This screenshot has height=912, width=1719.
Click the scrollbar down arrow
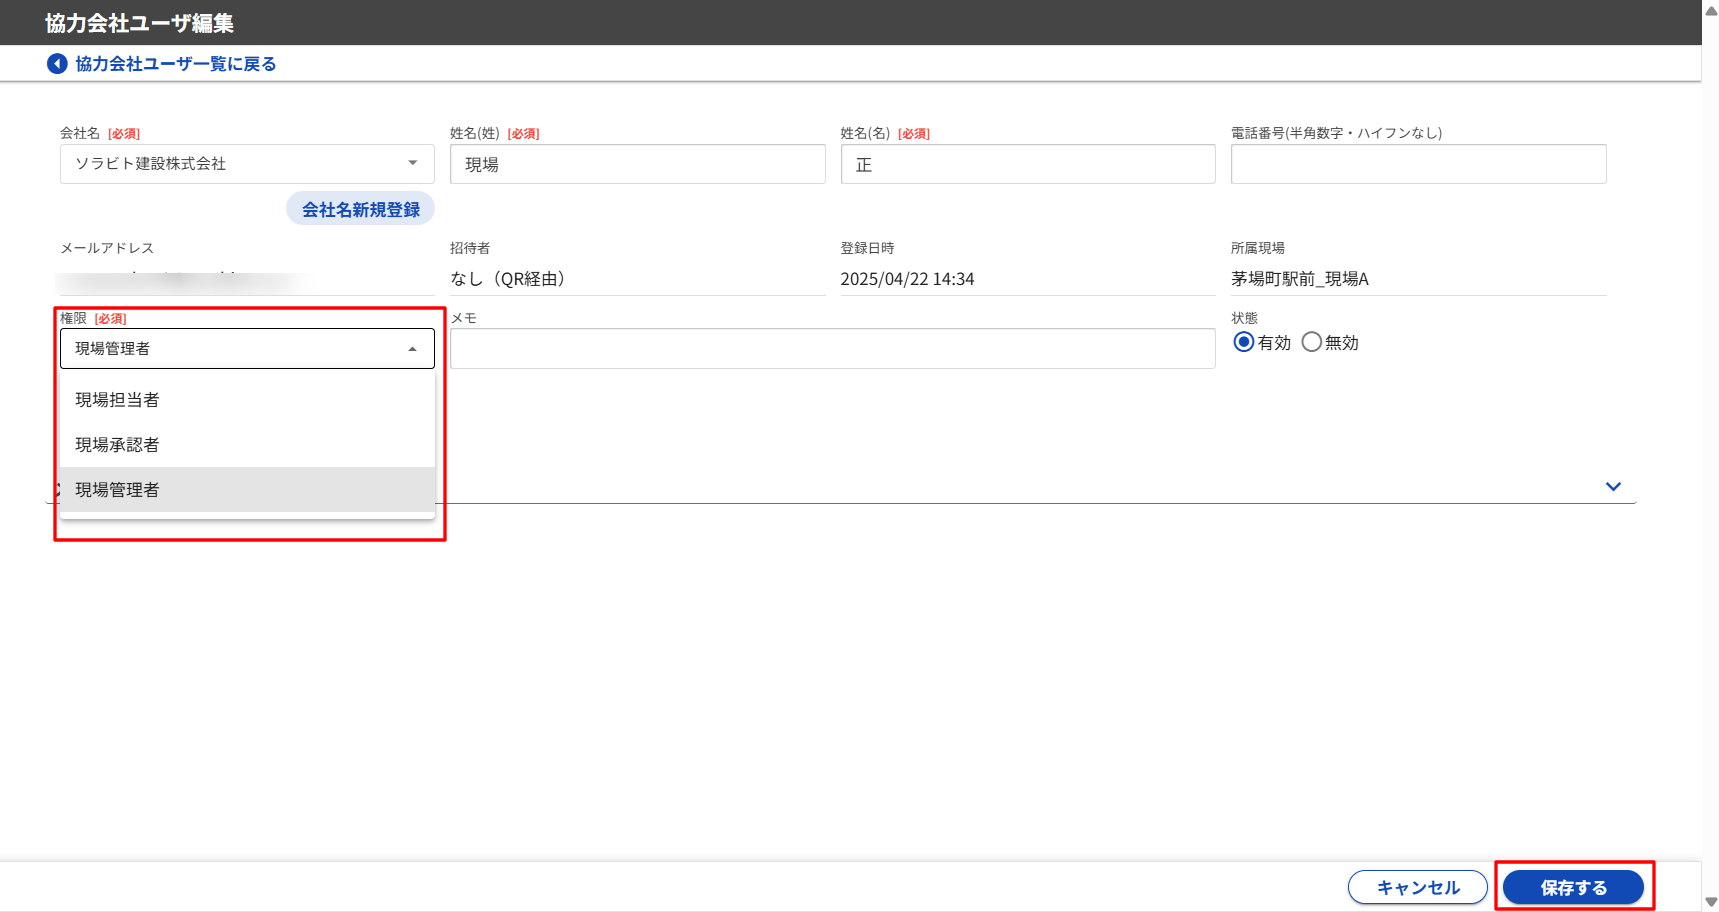coord(1710,902)
